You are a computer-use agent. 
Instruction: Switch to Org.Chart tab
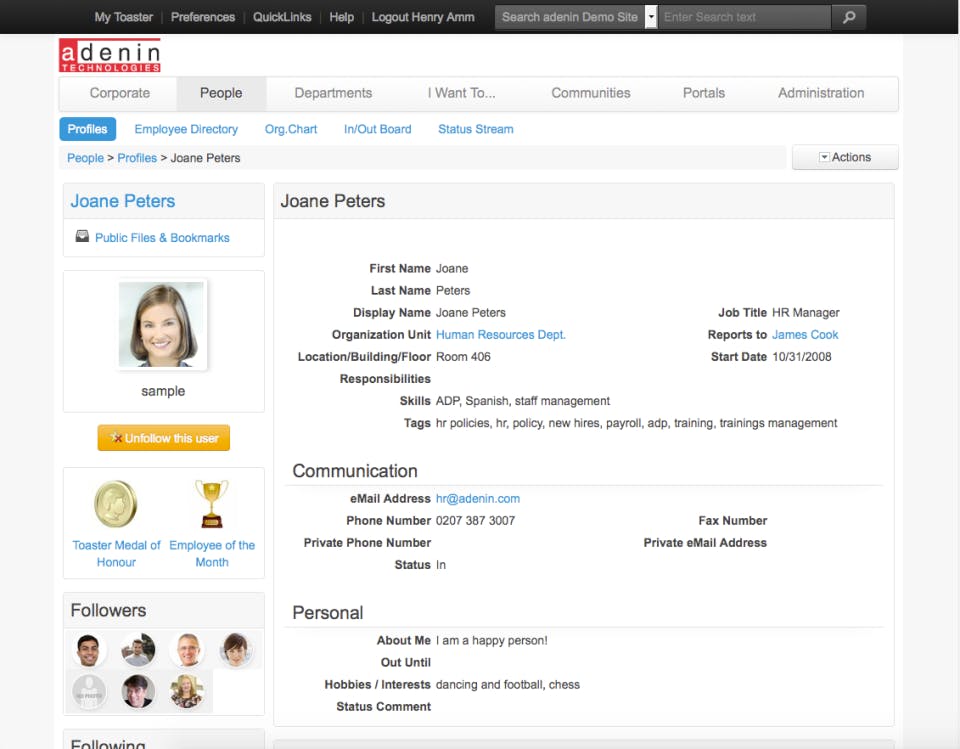click(x=291, y=129)
